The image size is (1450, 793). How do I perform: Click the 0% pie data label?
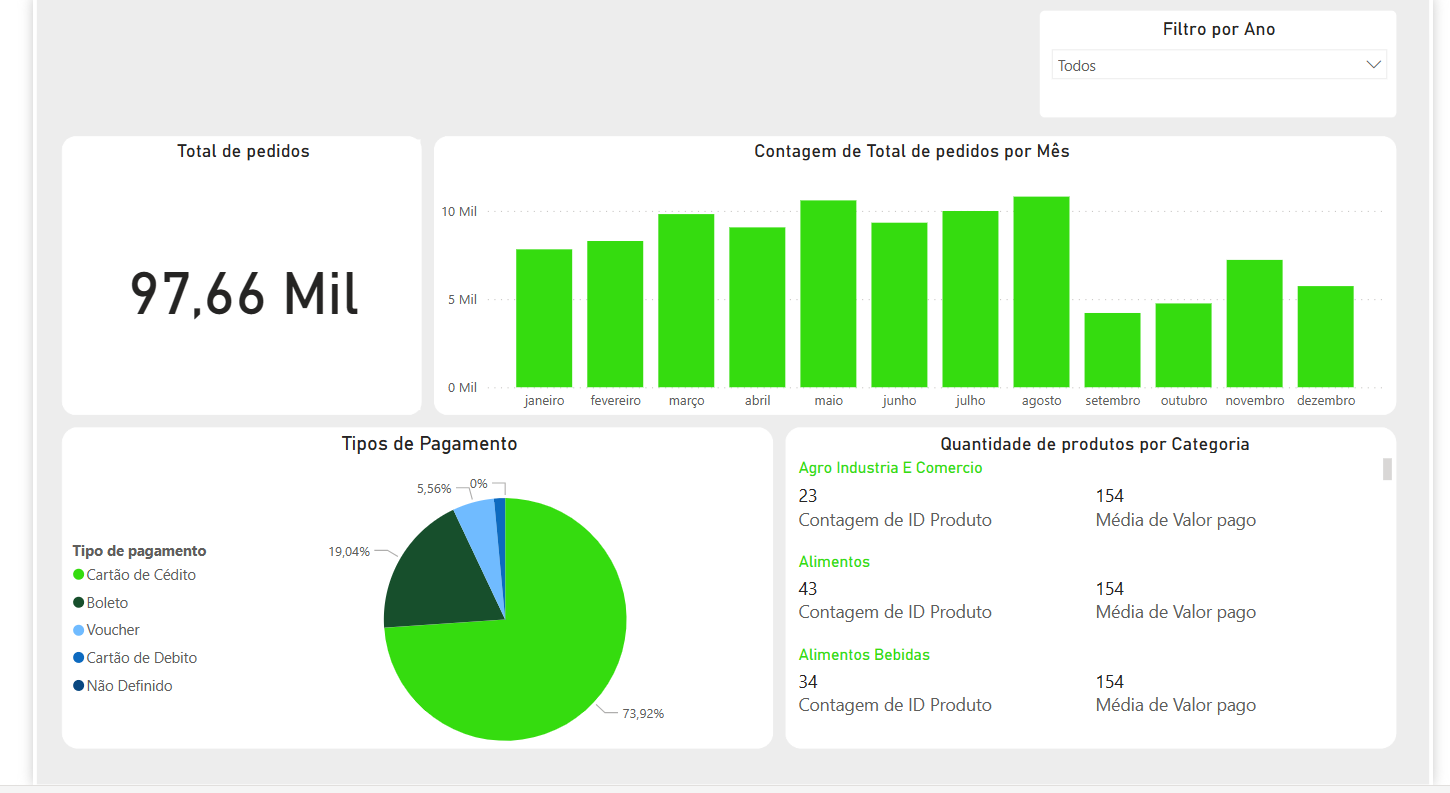point(479,484)
